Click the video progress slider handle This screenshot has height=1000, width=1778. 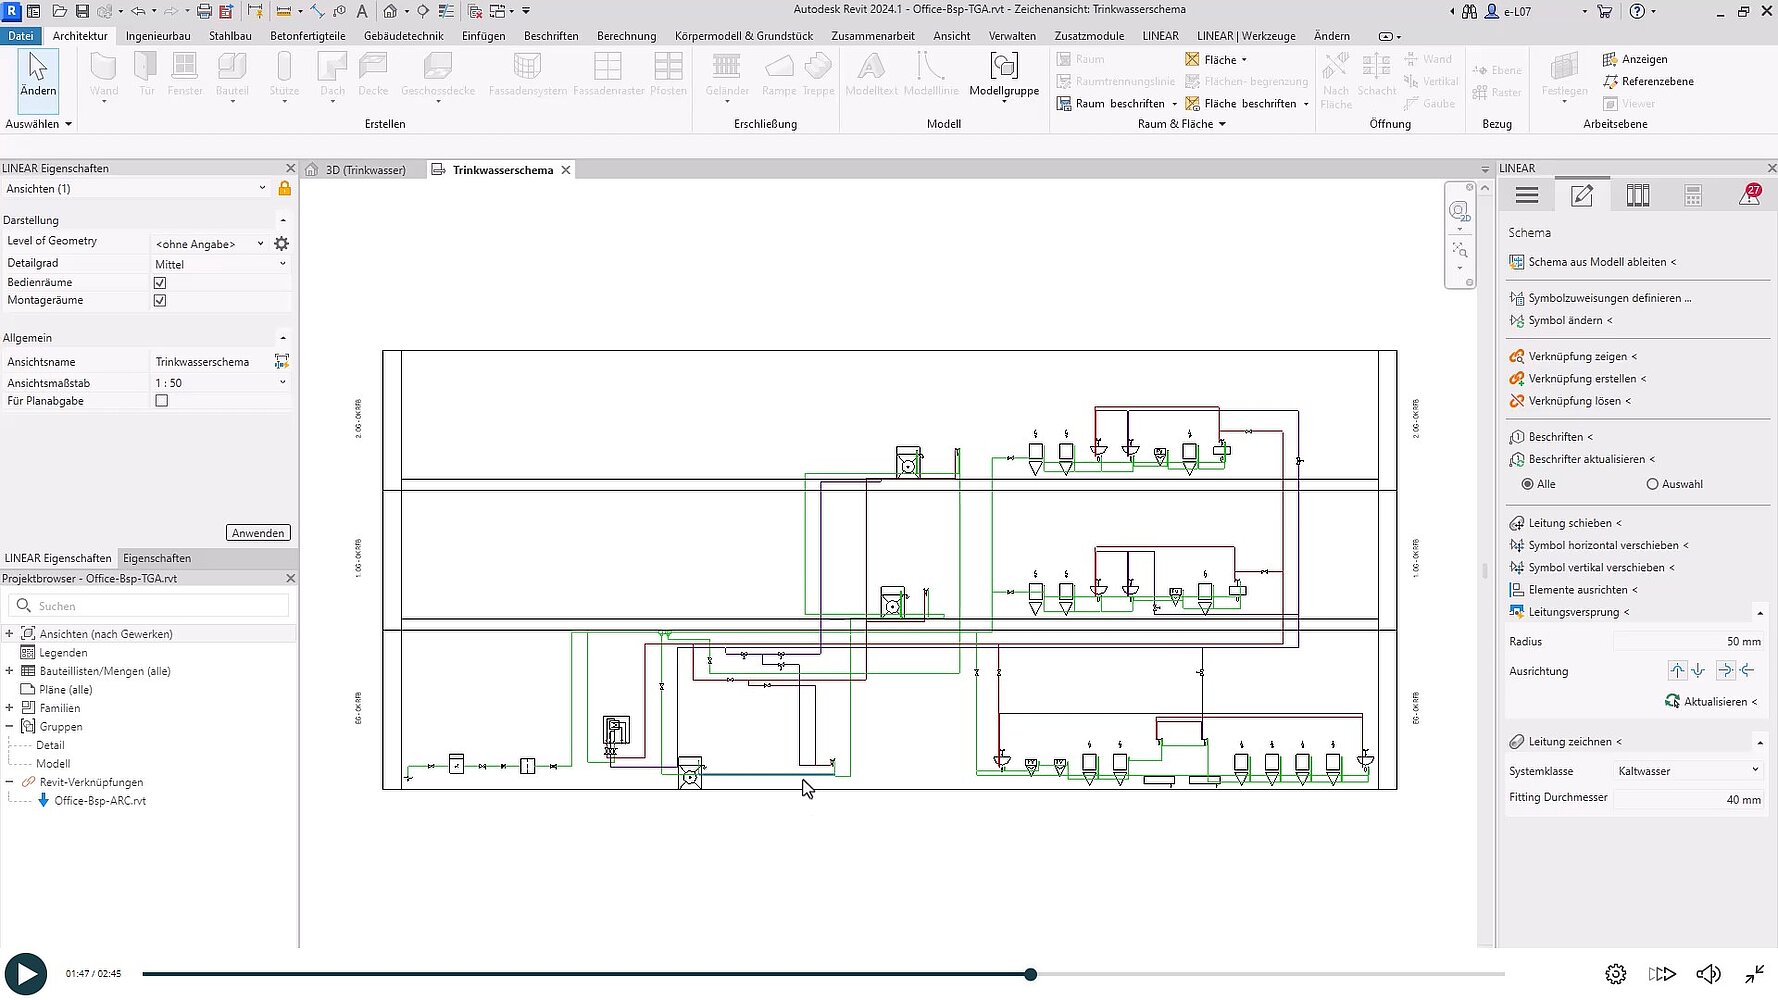pyautogui.click(x=1030, y=974)
